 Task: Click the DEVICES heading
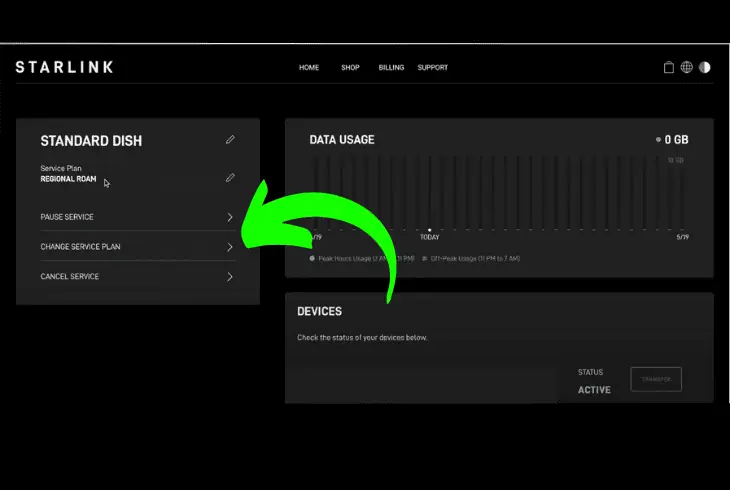coord(319,311)
